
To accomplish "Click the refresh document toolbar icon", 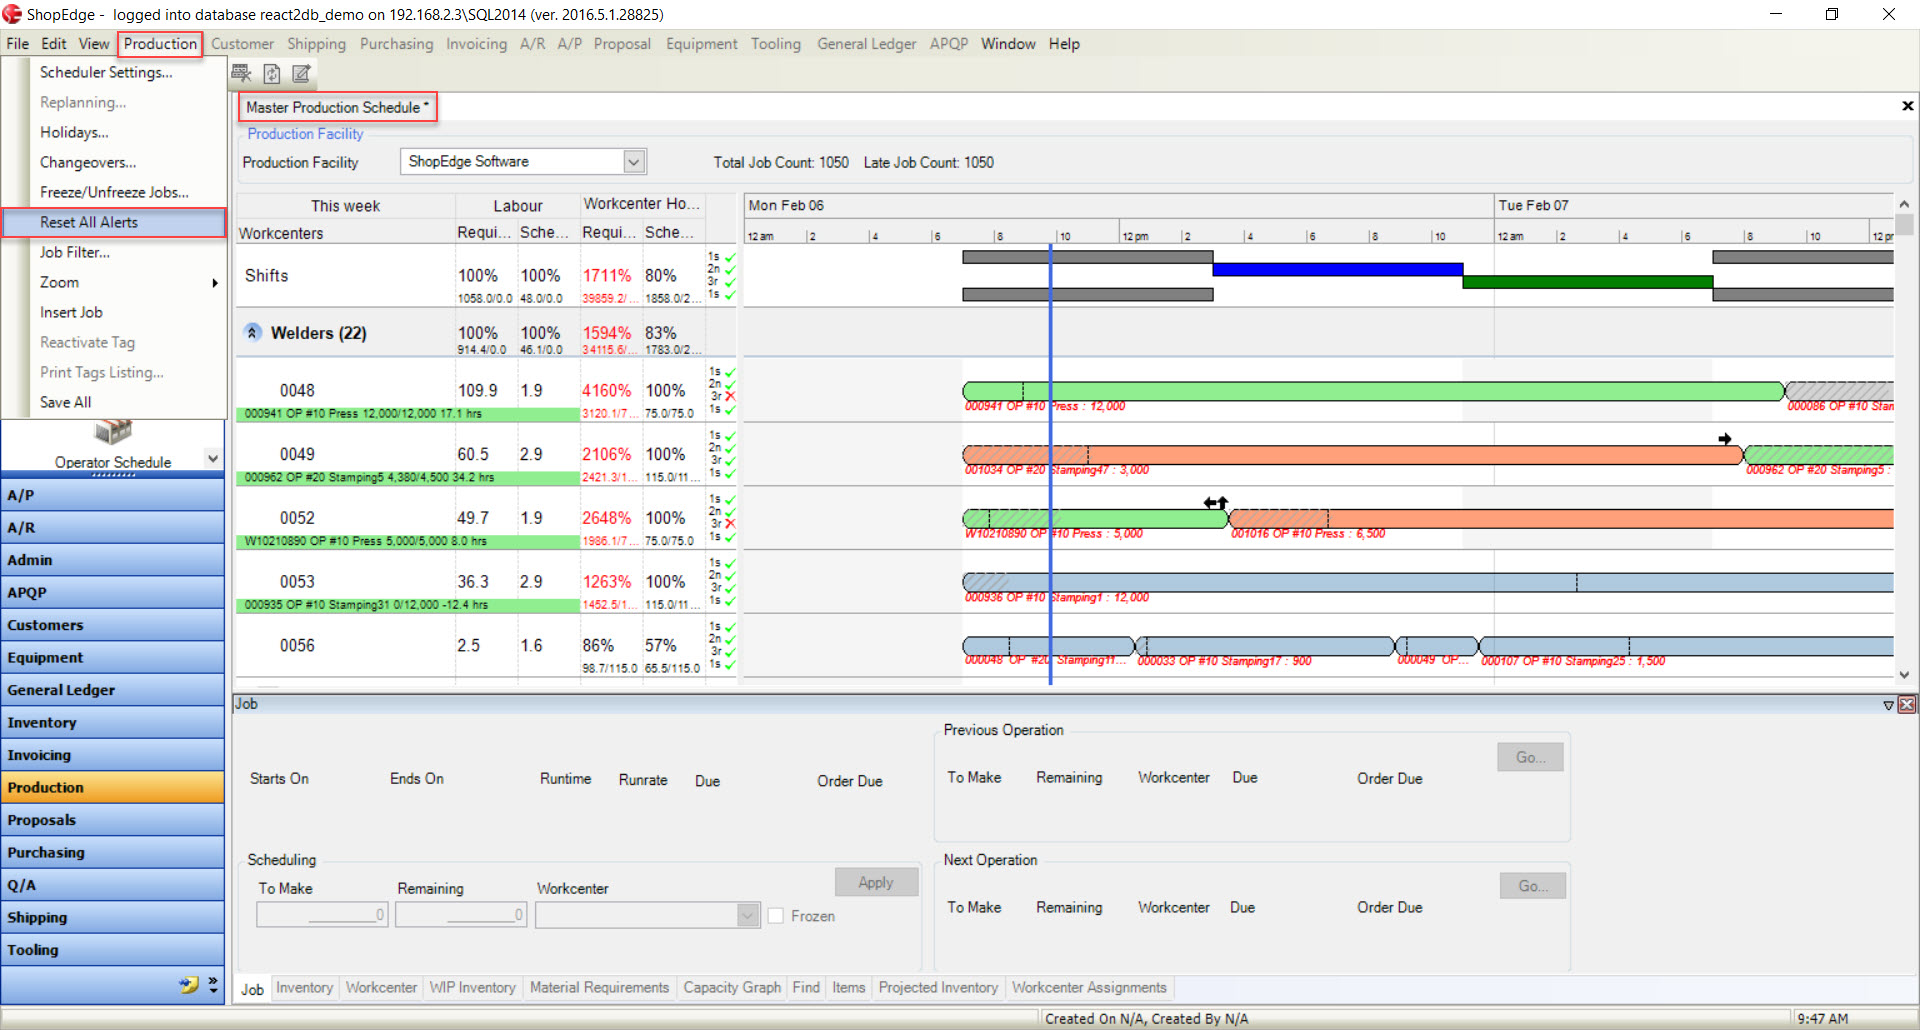I will coord(271,73).
